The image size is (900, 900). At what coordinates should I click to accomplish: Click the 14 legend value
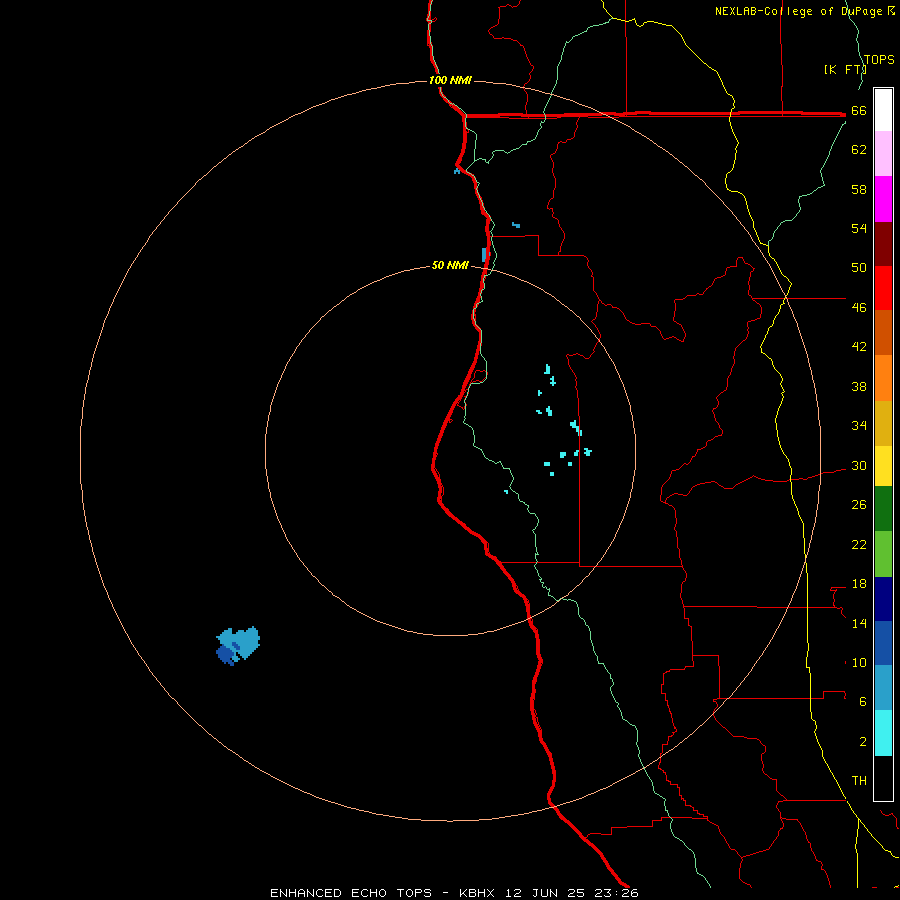tap(859, 624)
